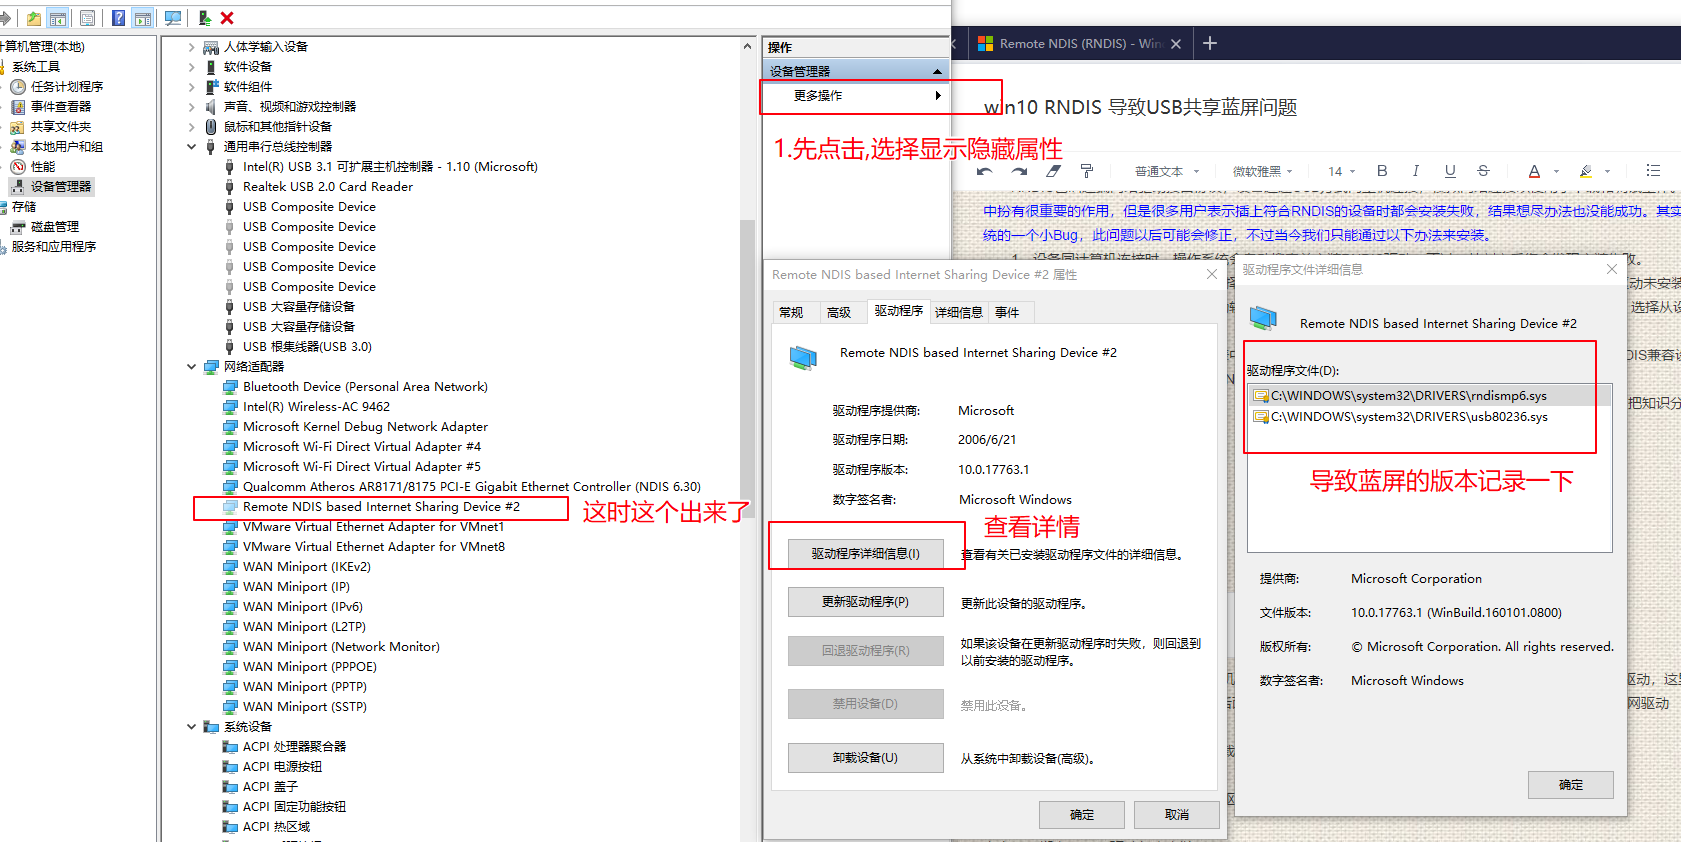Toggle the Show/Hide action pane icon
The image size is (1681, 842).
click(x=143, y=18)
